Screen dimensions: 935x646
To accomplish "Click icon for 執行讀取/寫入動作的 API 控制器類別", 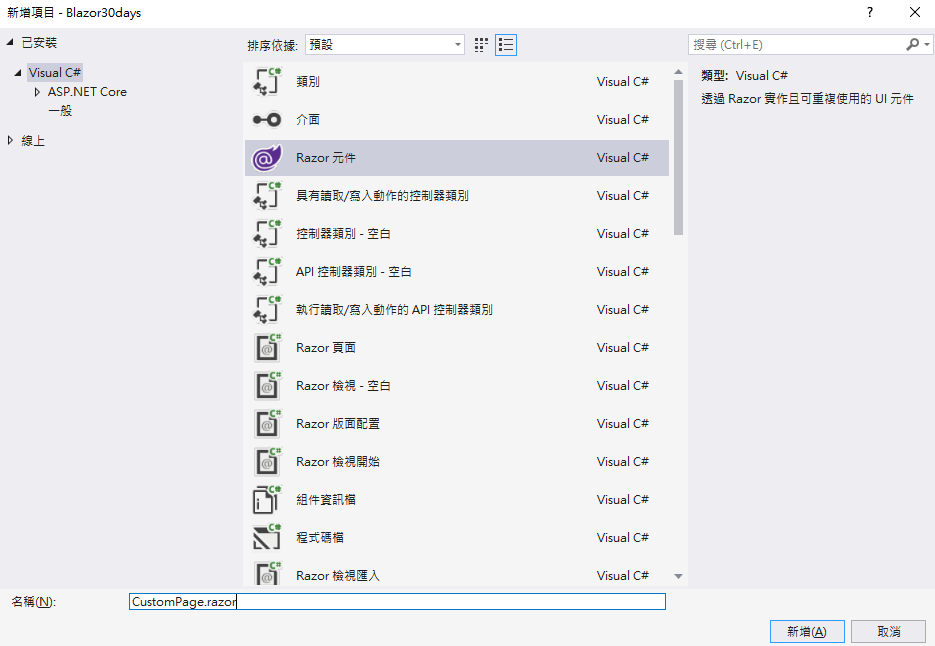I will coord(267,310).
